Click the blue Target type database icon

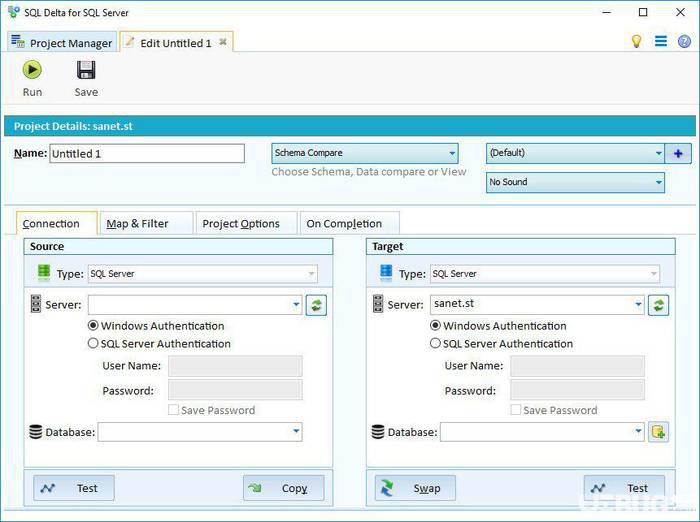pyautogui.click(x=386, y=272)
